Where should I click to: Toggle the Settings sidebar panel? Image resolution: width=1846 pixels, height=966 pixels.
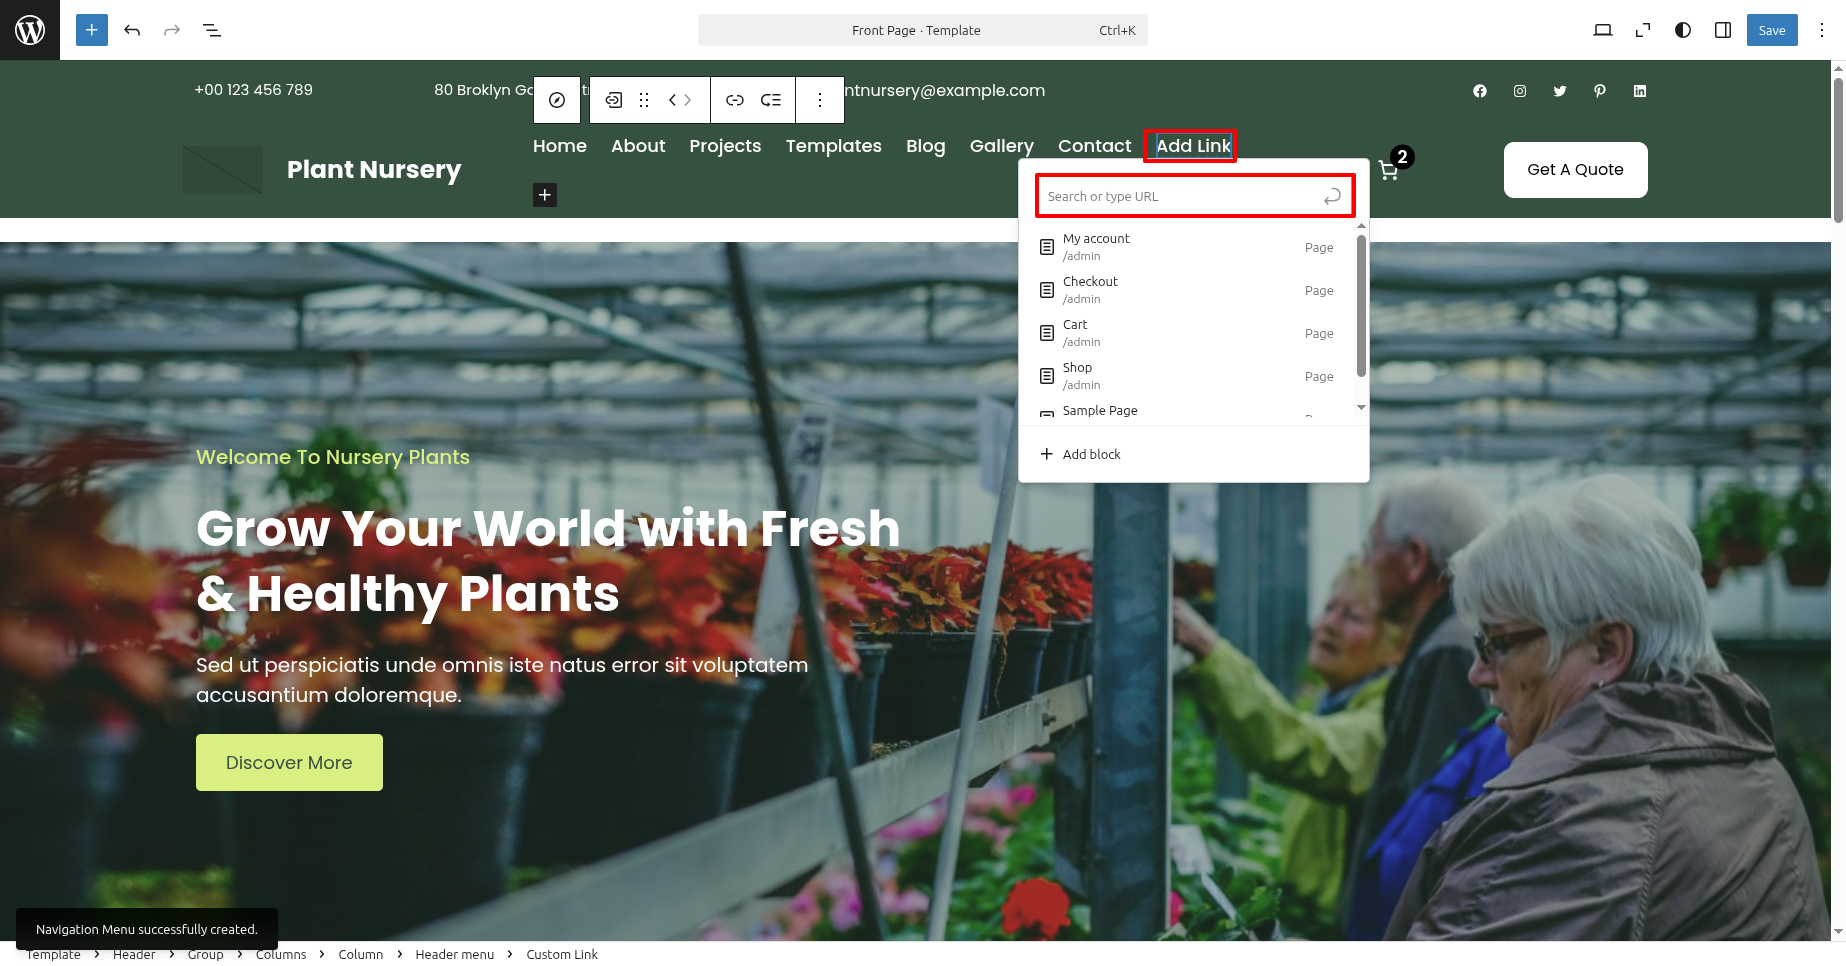click(x=1723, y=30)
